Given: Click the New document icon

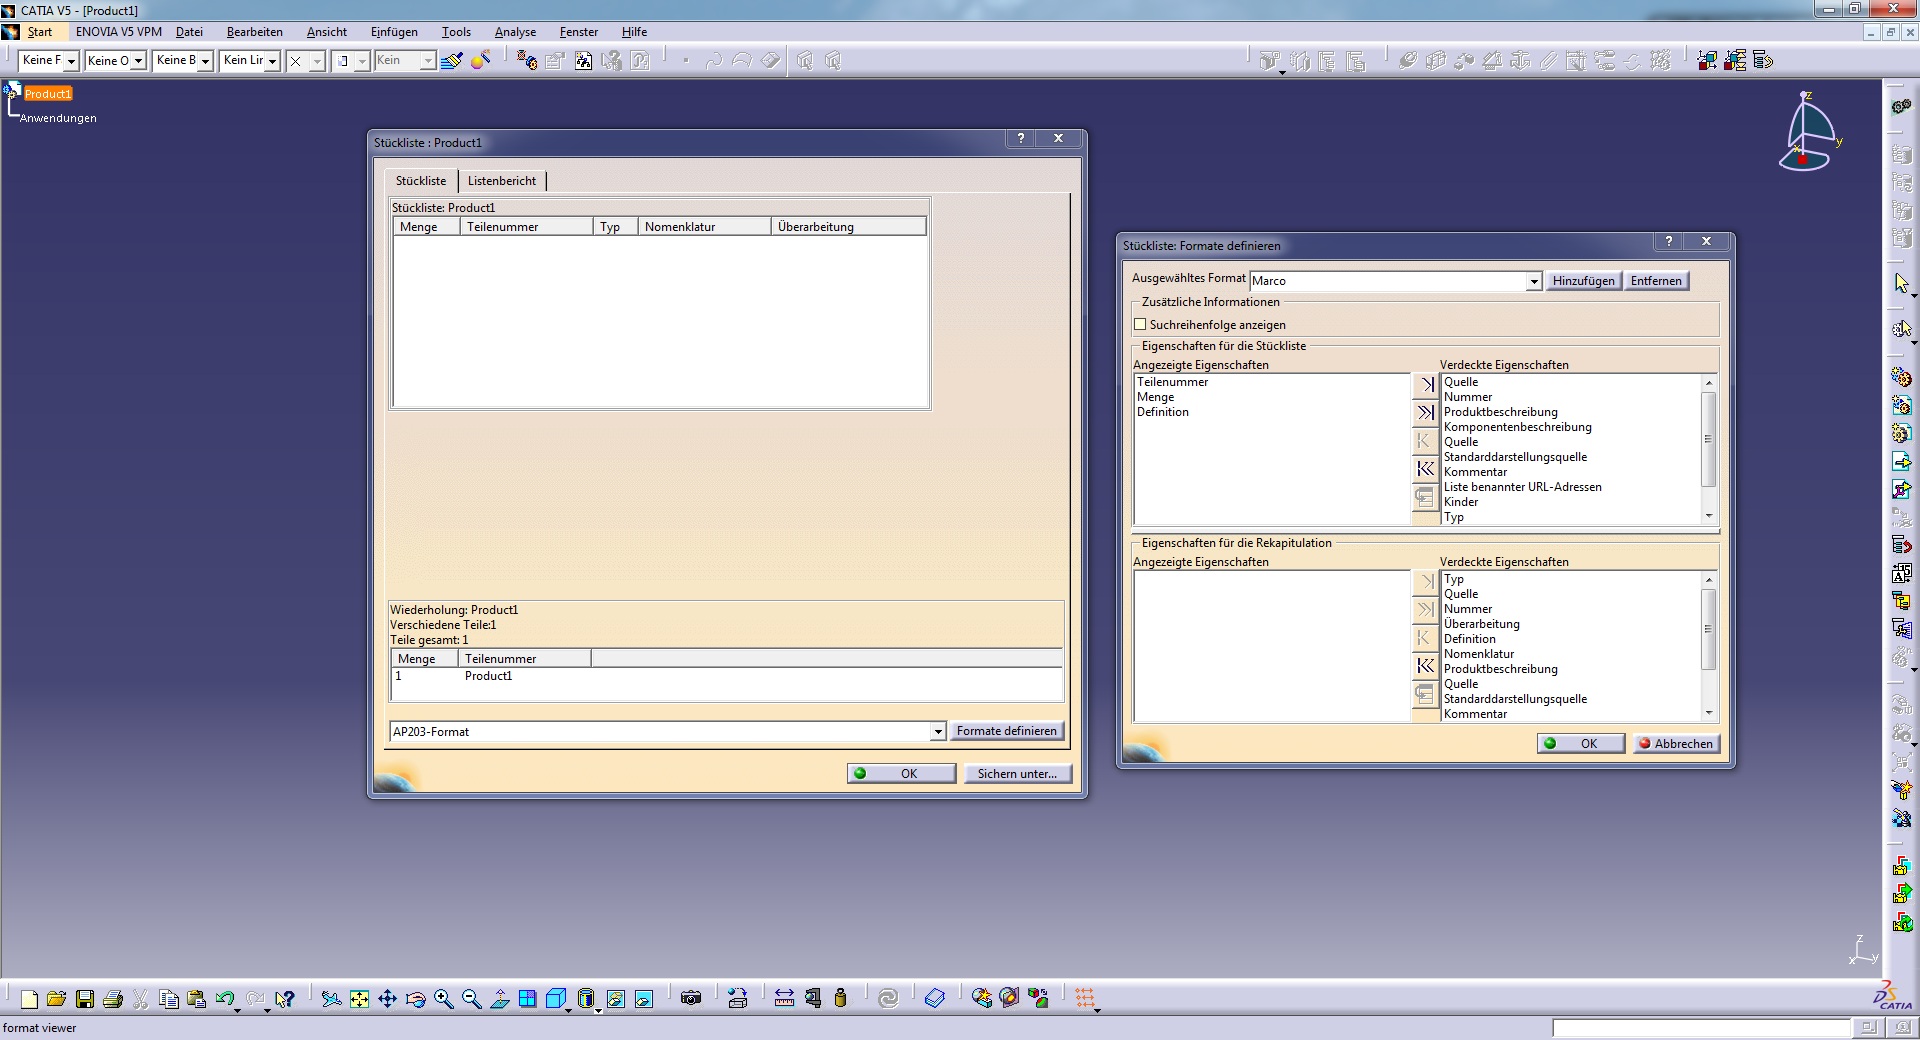Looking at the screenshot, I should coord(29,998).
